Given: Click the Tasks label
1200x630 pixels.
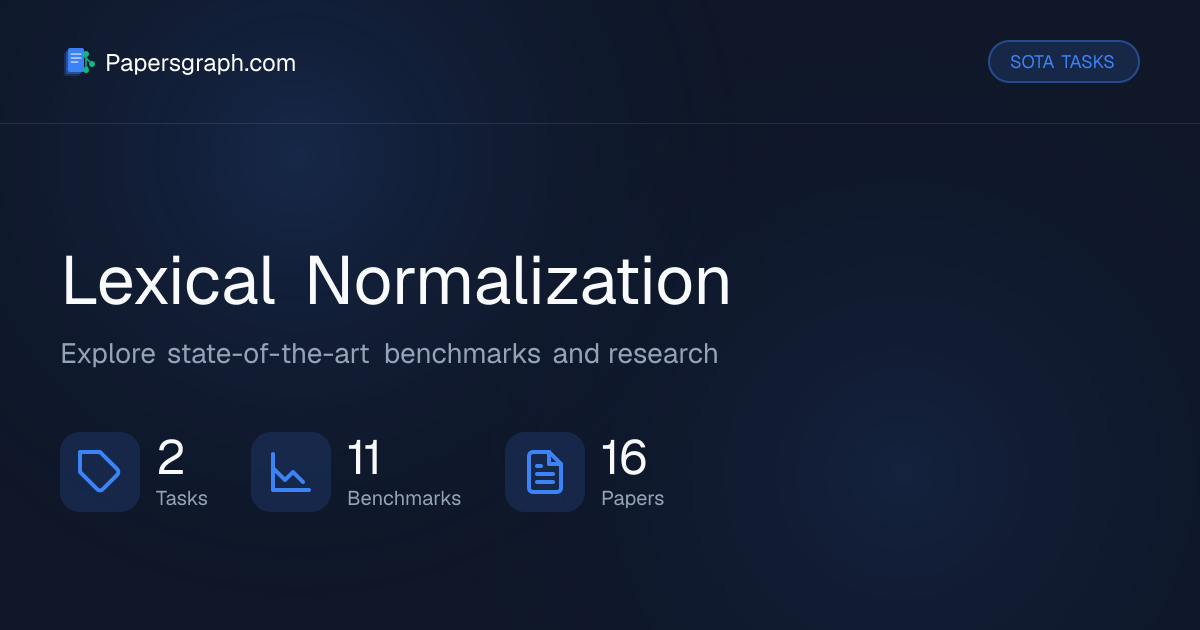Looking at the screenshot, I should [x=182, y=498].
